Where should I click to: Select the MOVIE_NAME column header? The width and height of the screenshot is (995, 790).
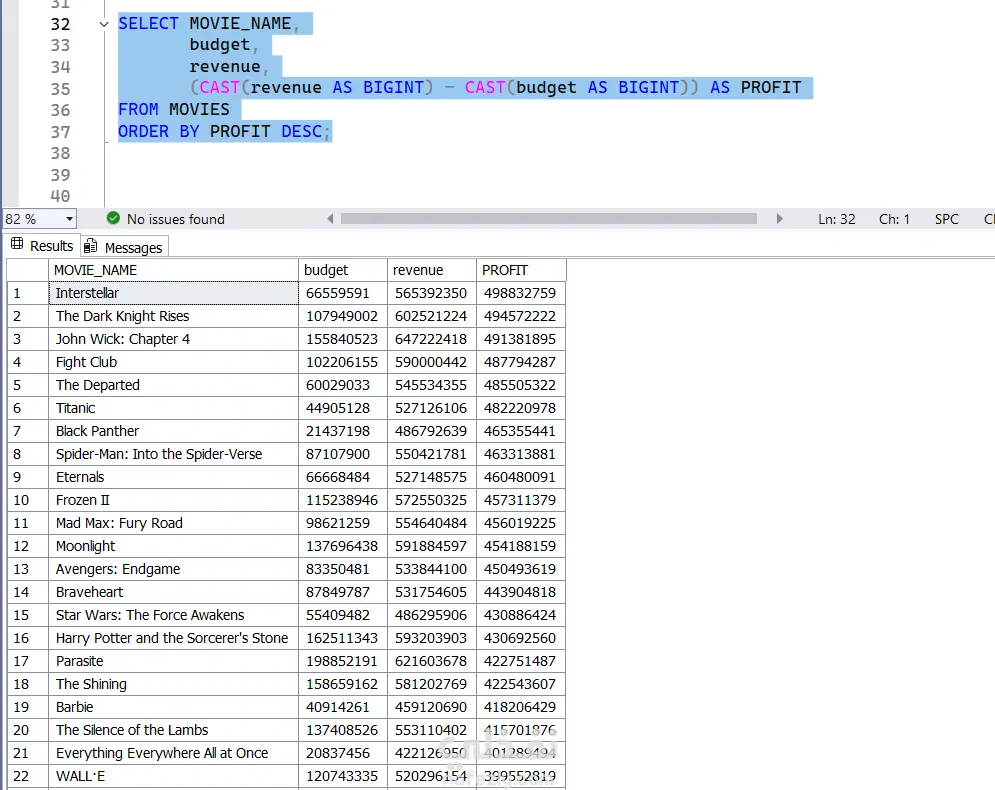[x=173, y=270]
